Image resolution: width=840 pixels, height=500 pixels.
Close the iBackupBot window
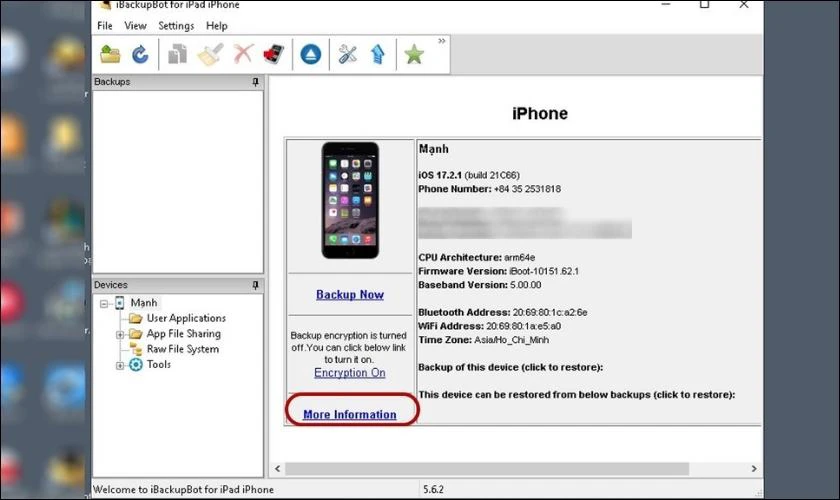(744, 5)
